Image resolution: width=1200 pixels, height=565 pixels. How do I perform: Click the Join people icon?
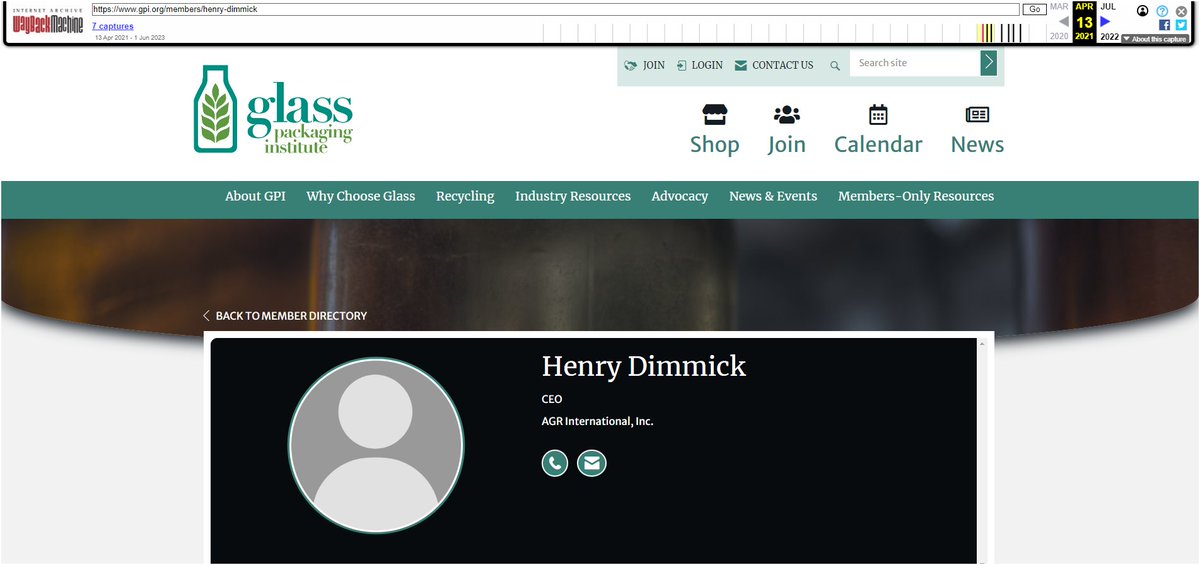[x=787, y=114]
